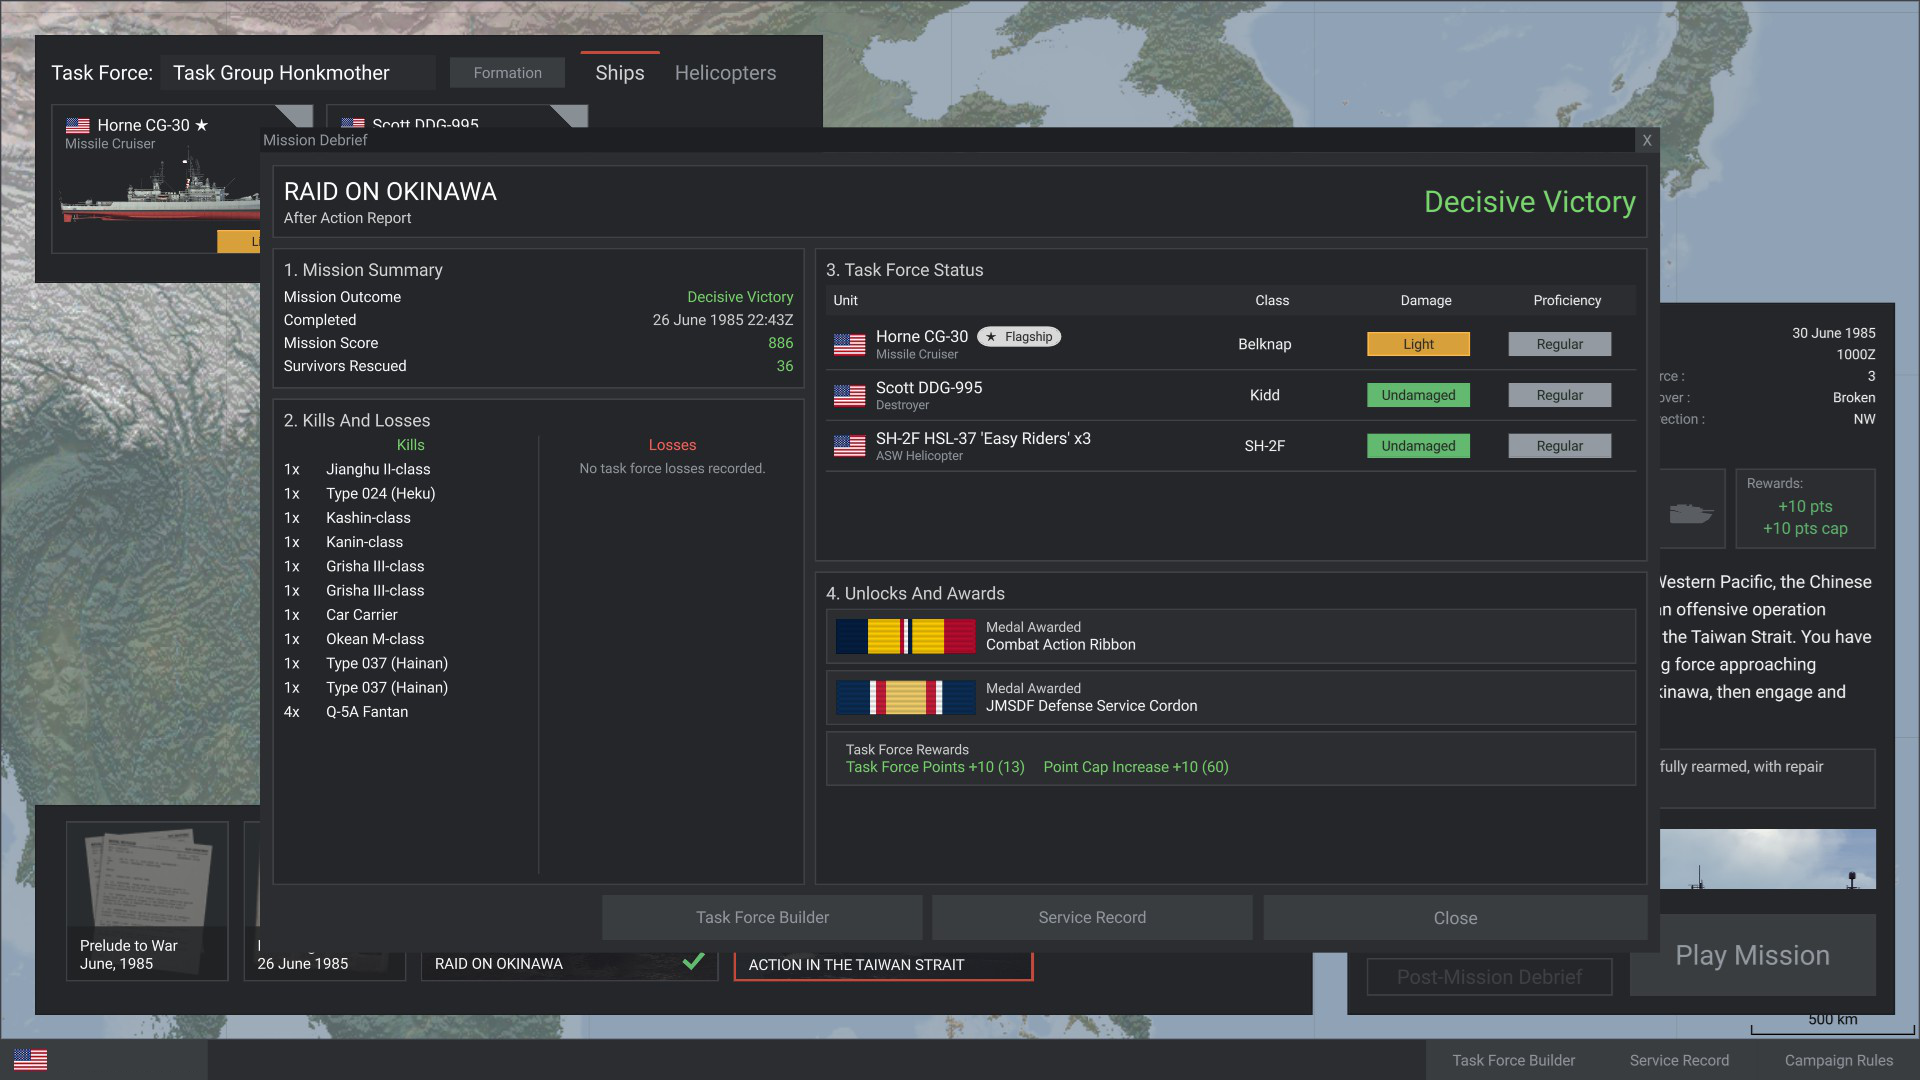Click the Combat Action Ribbon medal icon

(x=905, y=636)
